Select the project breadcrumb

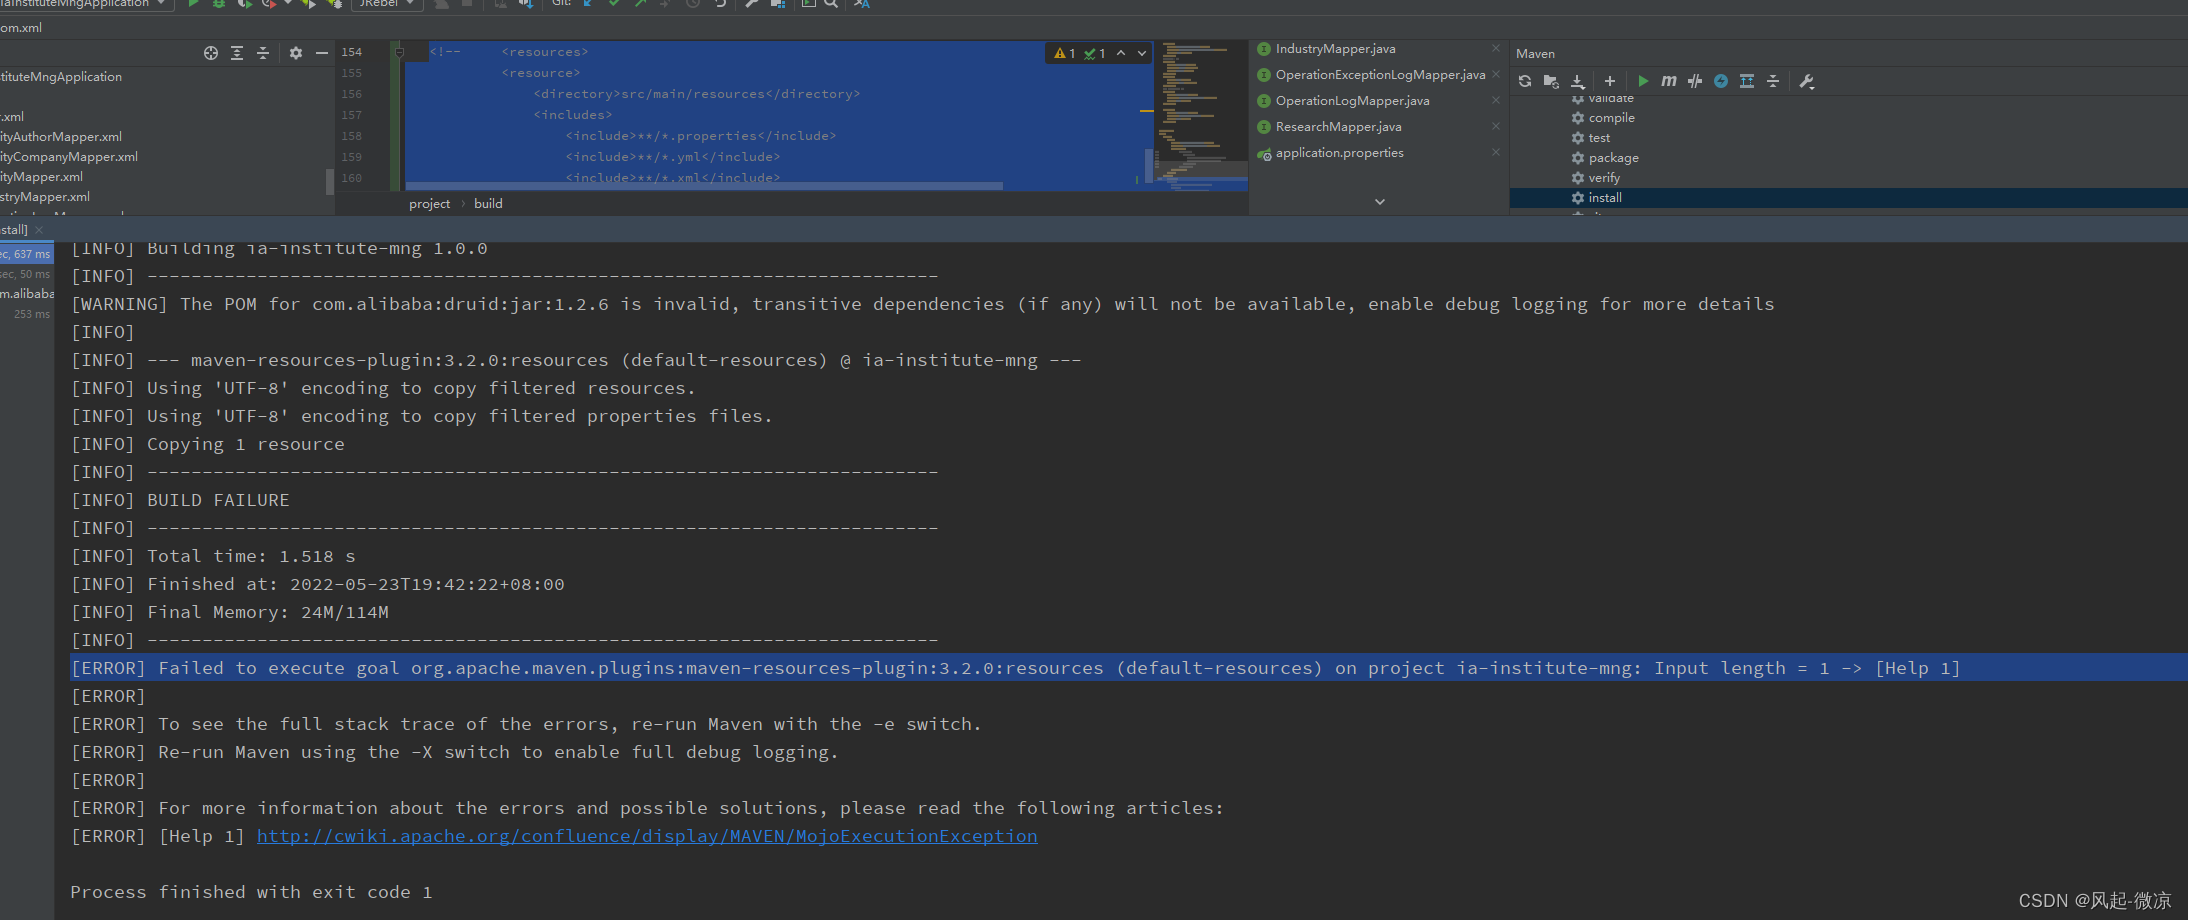click(x=429, y=203)
